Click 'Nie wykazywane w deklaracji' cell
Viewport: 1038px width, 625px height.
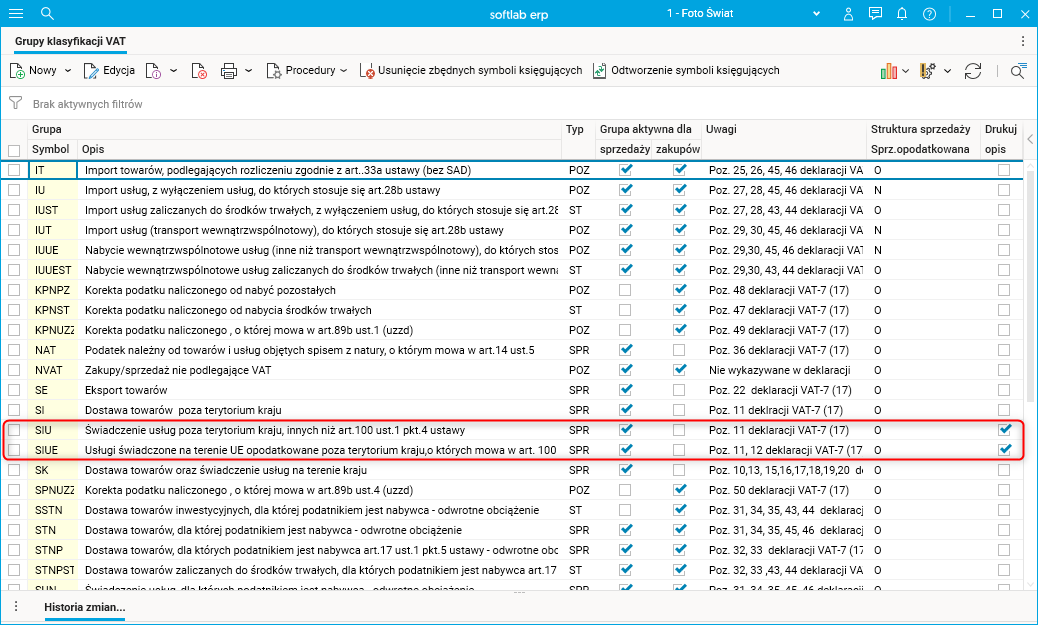(x=780, y=370)
